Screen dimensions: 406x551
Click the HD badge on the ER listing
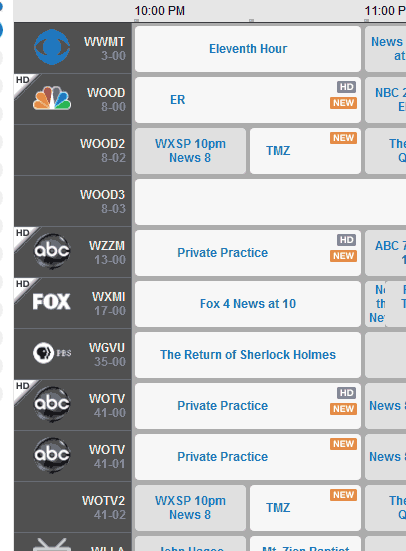tap(346, 87)
